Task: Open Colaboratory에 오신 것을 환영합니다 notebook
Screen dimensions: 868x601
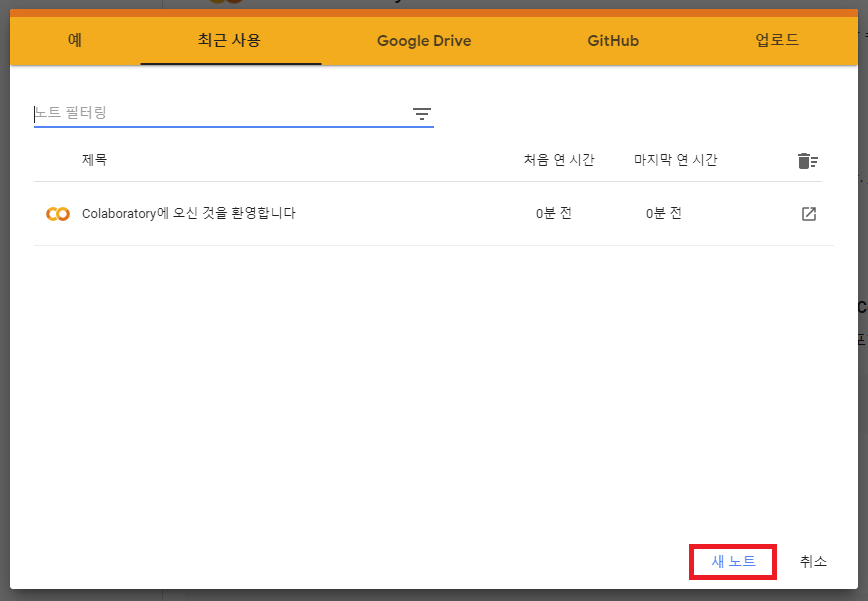Action: coord(189,214)
